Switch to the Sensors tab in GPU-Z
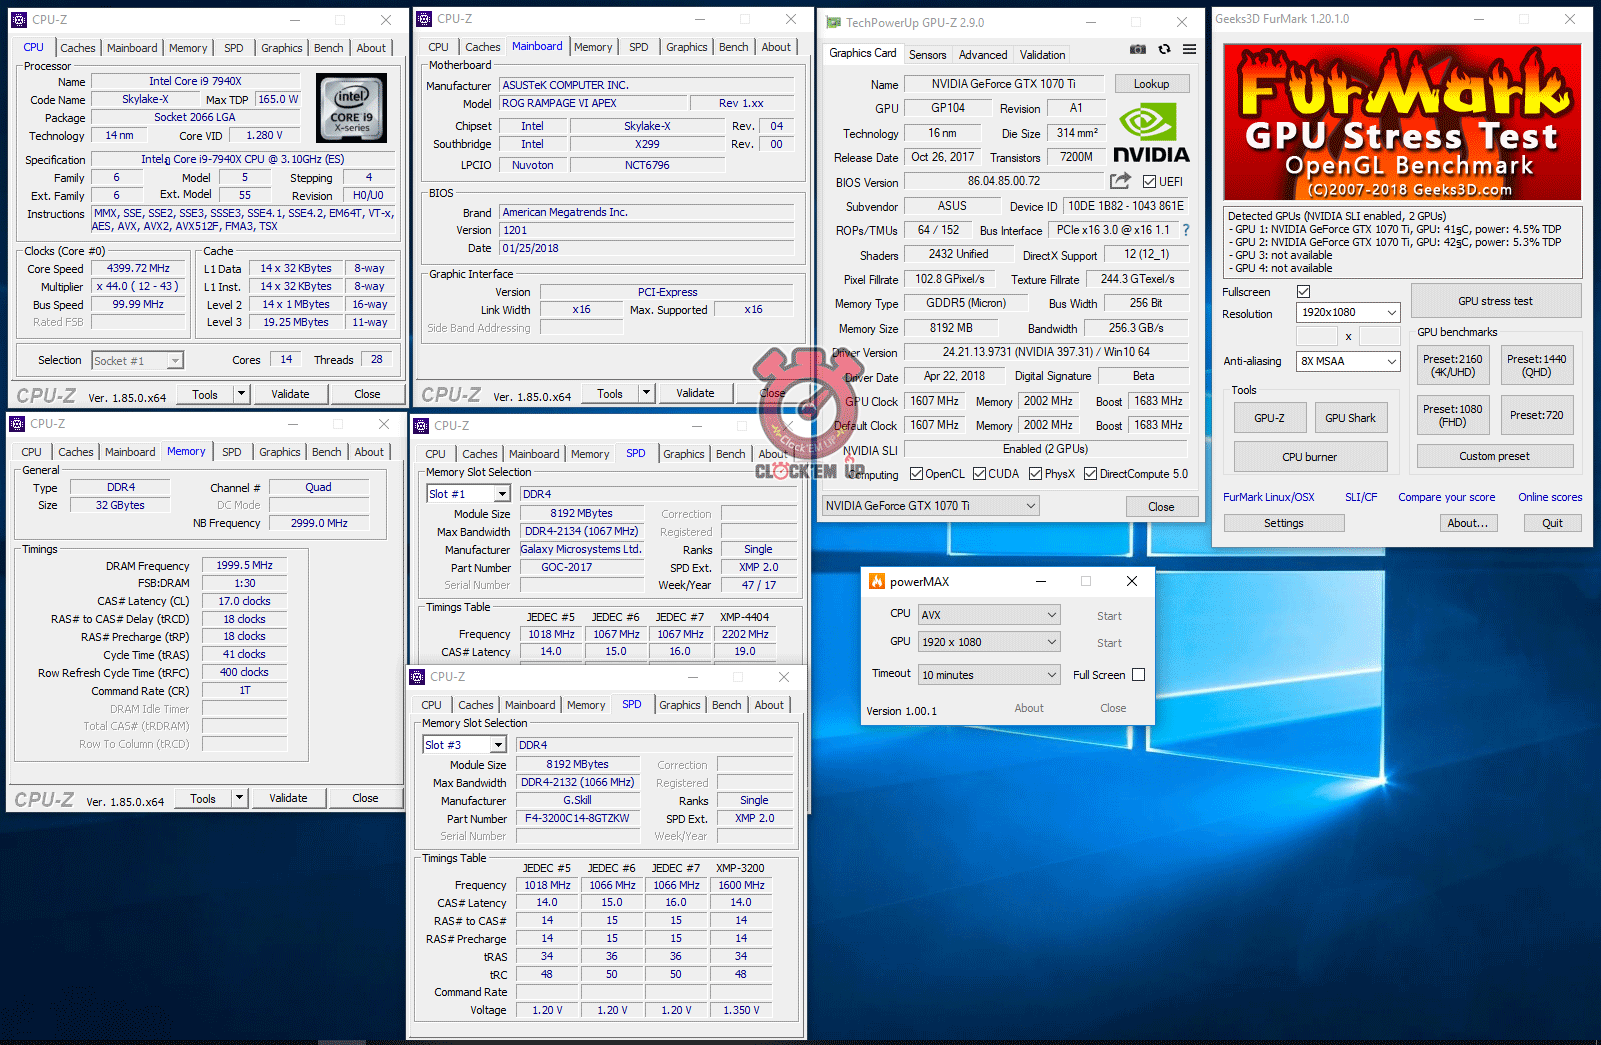This screenshot has height=1045, width=1601. click(927, 55)
